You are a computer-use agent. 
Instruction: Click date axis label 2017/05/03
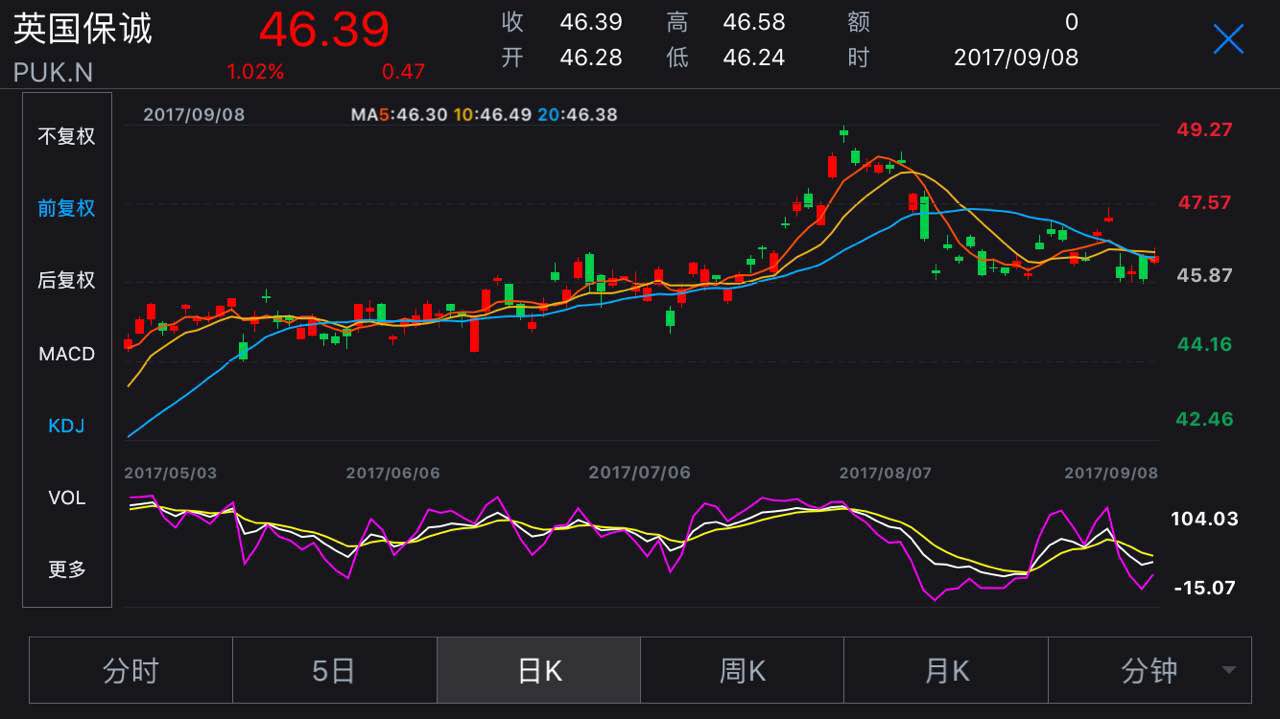(x=170, y=473)
